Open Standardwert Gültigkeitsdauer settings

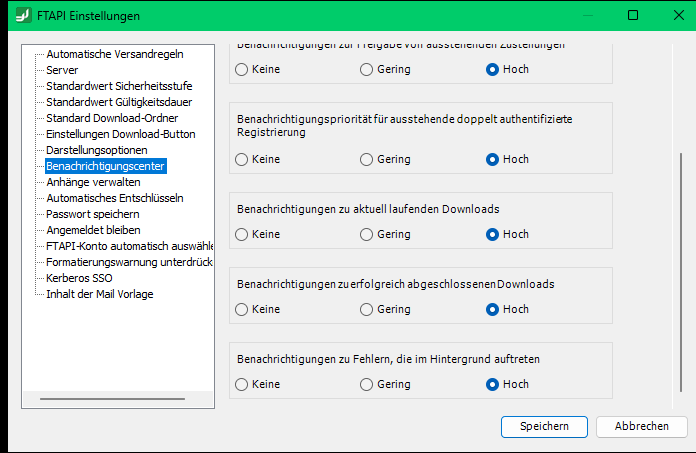[119, 102]
